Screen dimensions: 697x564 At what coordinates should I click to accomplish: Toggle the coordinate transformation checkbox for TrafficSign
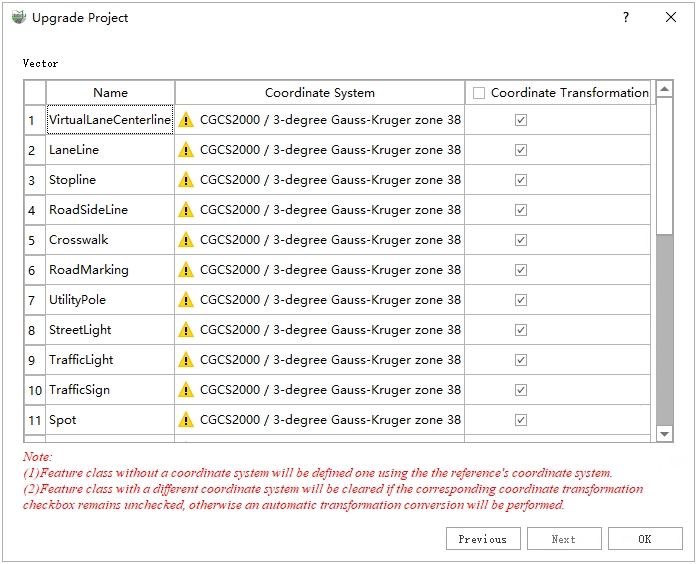(x=521, y=390)
